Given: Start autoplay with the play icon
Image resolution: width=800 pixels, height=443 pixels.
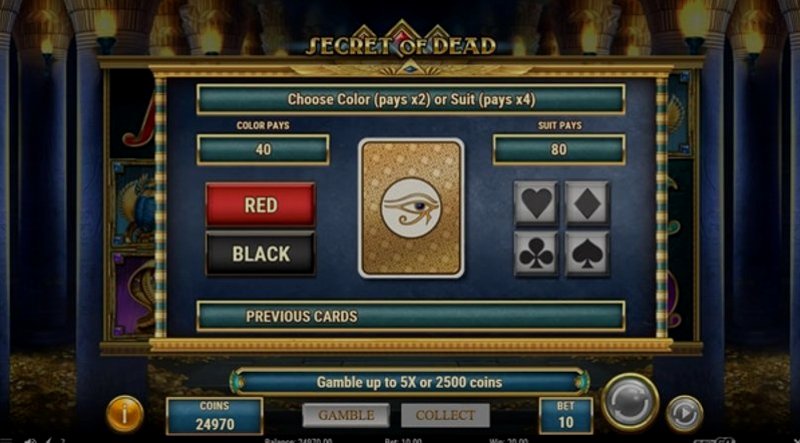Looking at the screenshot, I should 684,414.
